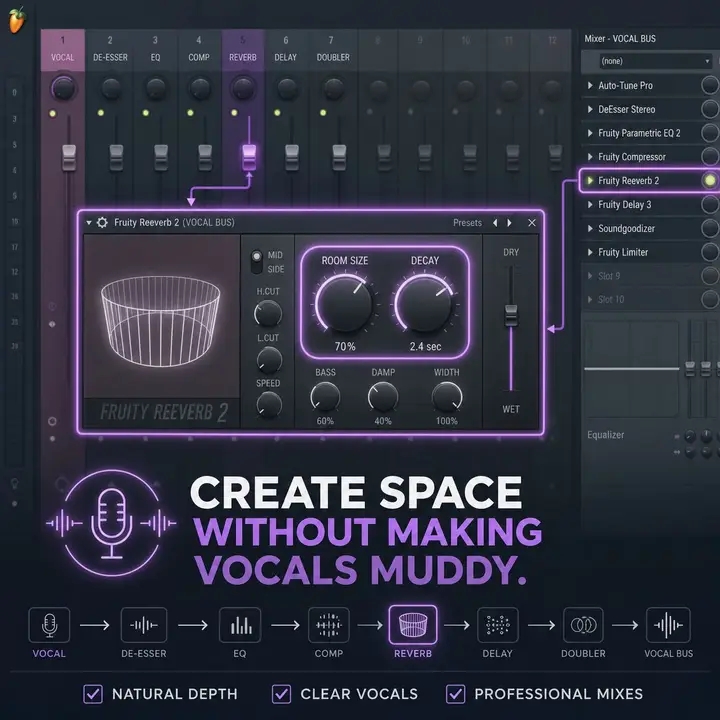Click the FL Studio fruit logo
The width and height of the screenshot is (720, 720).
point(17,20)
